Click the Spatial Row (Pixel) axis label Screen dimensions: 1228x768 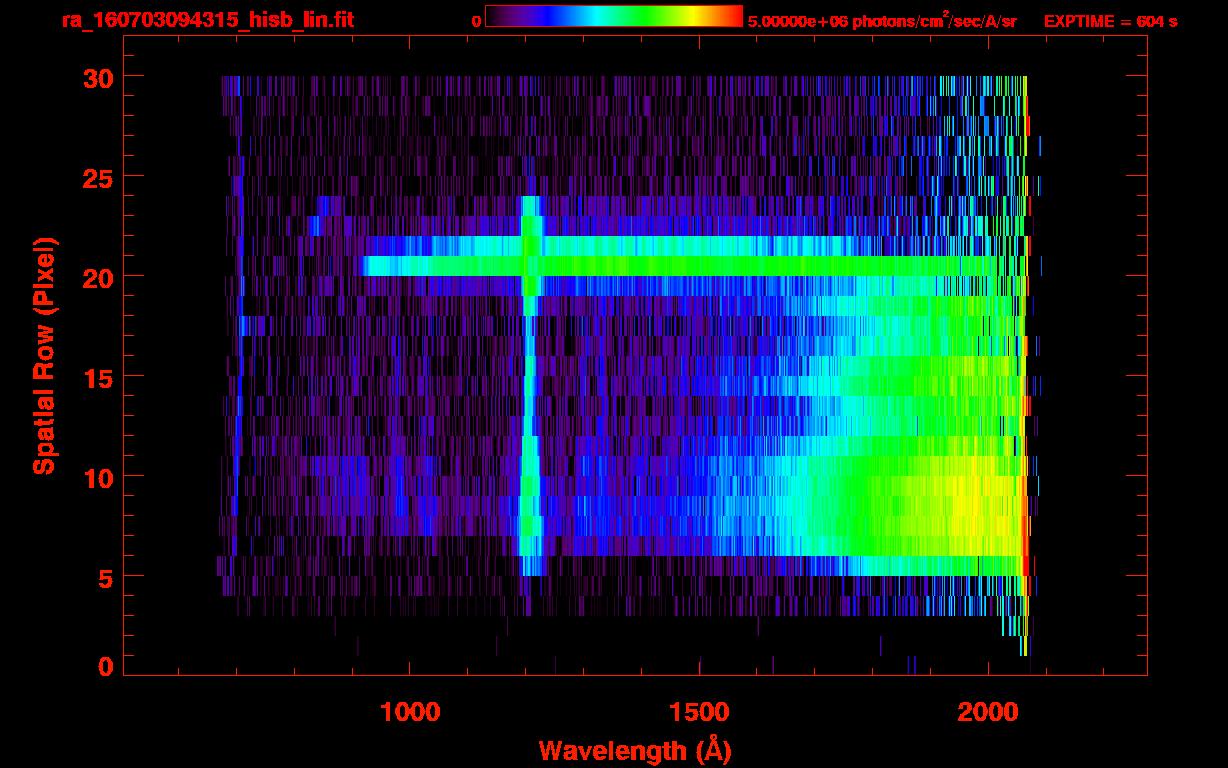pyautogui.click(x=45, y=355)
